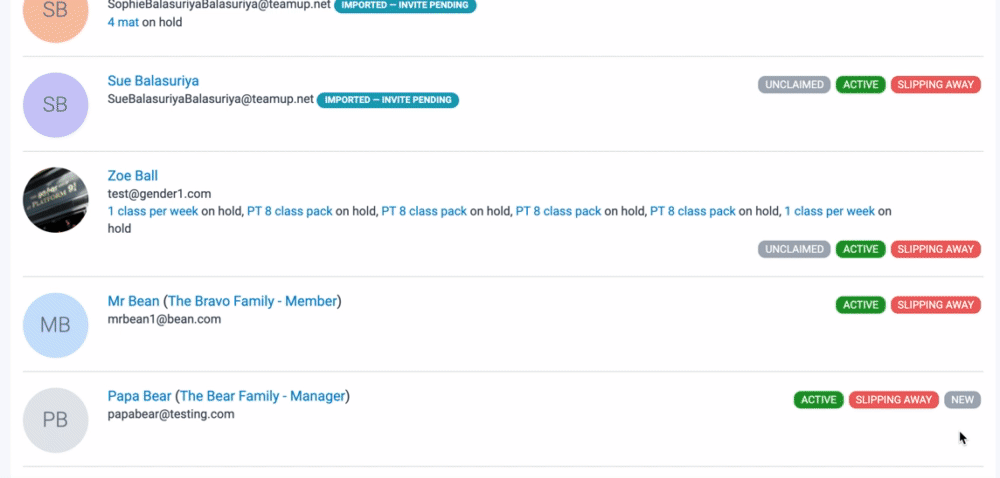Click Zoe Ball's first 1 class per week link
The image size is (1000, 478).
tap(153, 211)
